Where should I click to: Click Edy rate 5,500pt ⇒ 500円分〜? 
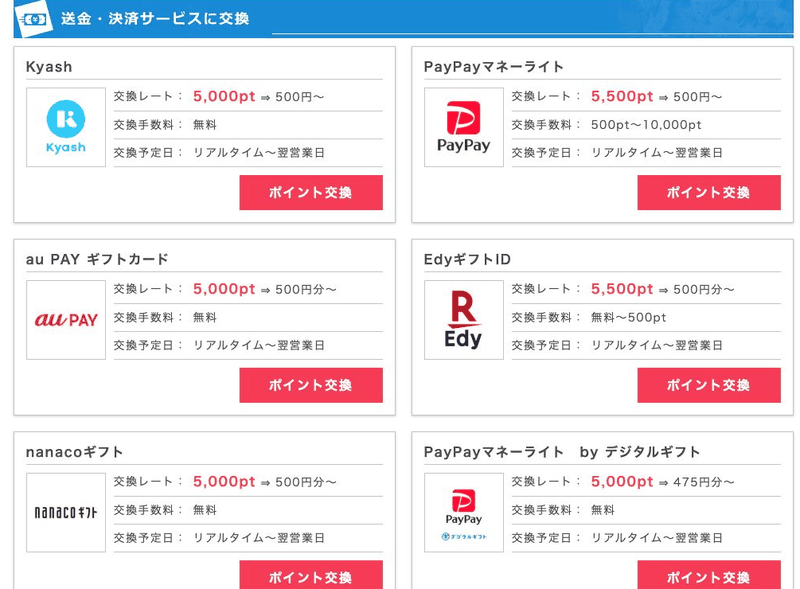(662, 289)
